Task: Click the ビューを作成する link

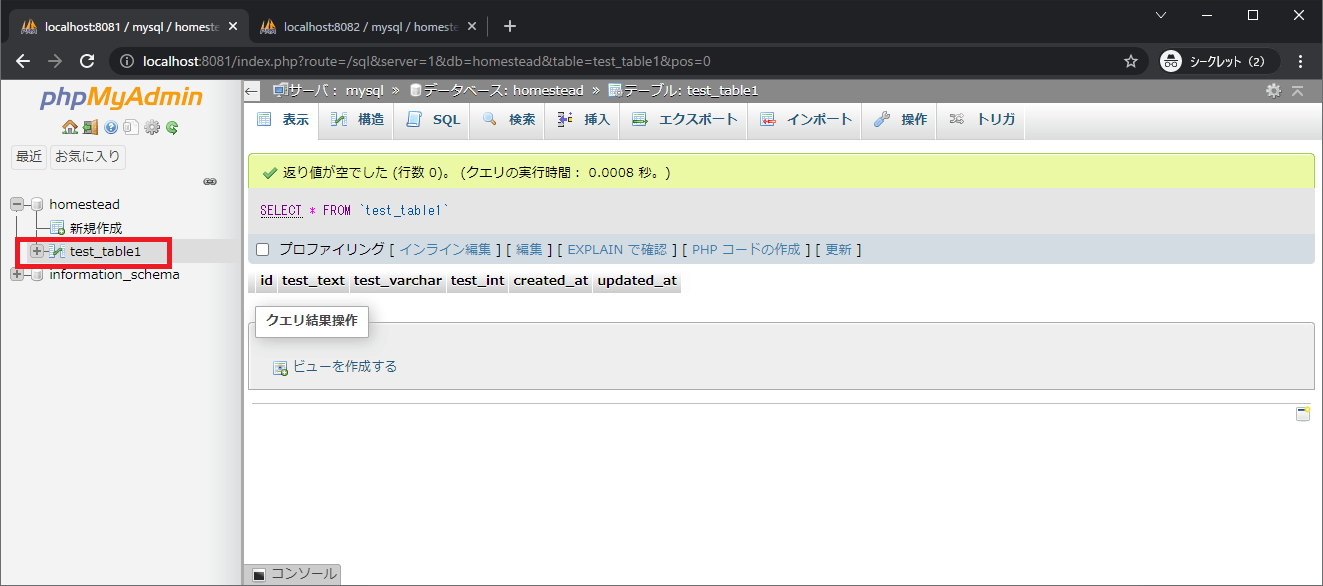Action: [345, 367]
